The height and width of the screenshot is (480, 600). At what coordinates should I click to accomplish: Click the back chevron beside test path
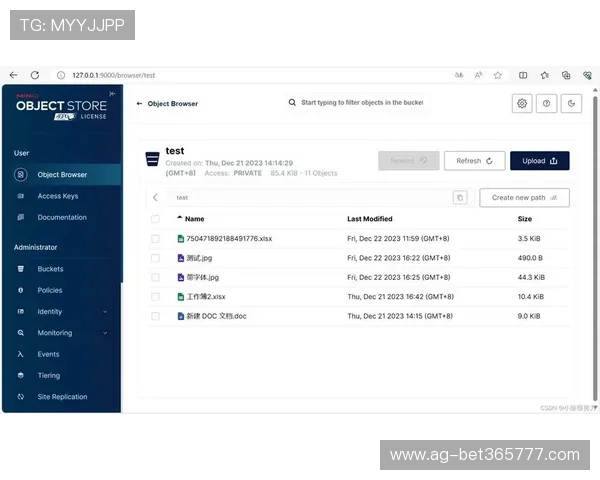(x=155, y=198)
